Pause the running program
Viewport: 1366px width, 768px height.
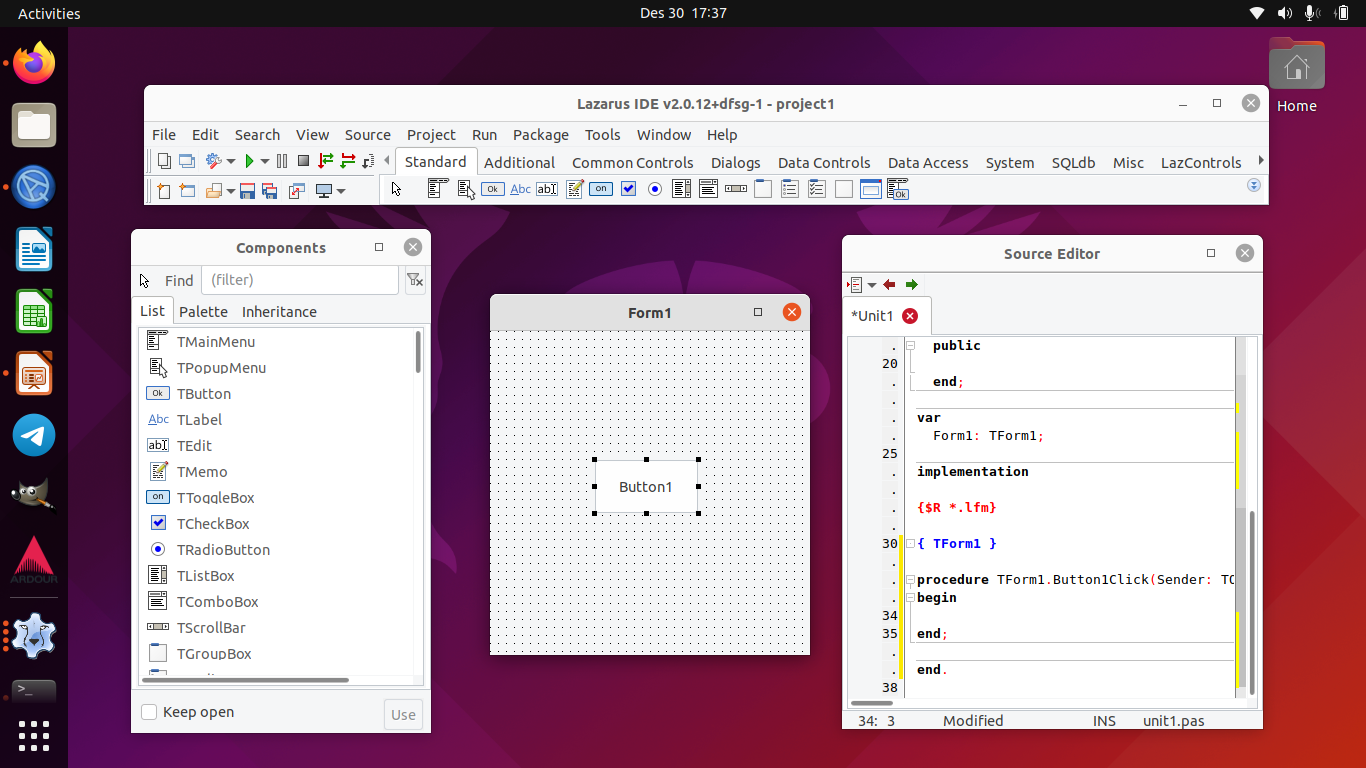click(282, 161)
